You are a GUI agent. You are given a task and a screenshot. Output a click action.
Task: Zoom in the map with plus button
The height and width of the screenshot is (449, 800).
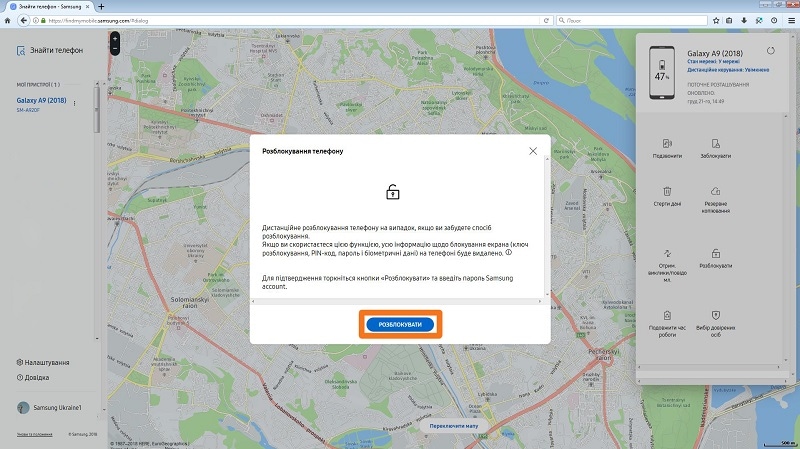[x=115, y=38]
